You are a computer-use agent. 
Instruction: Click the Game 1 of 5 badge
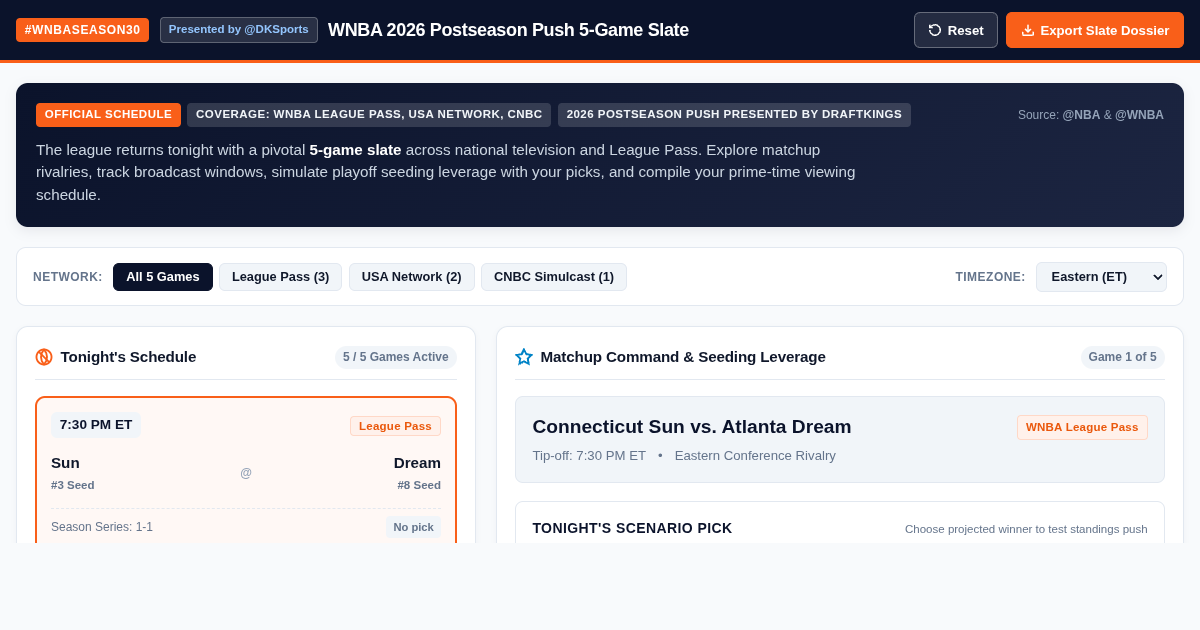(x=1122, y=357)
